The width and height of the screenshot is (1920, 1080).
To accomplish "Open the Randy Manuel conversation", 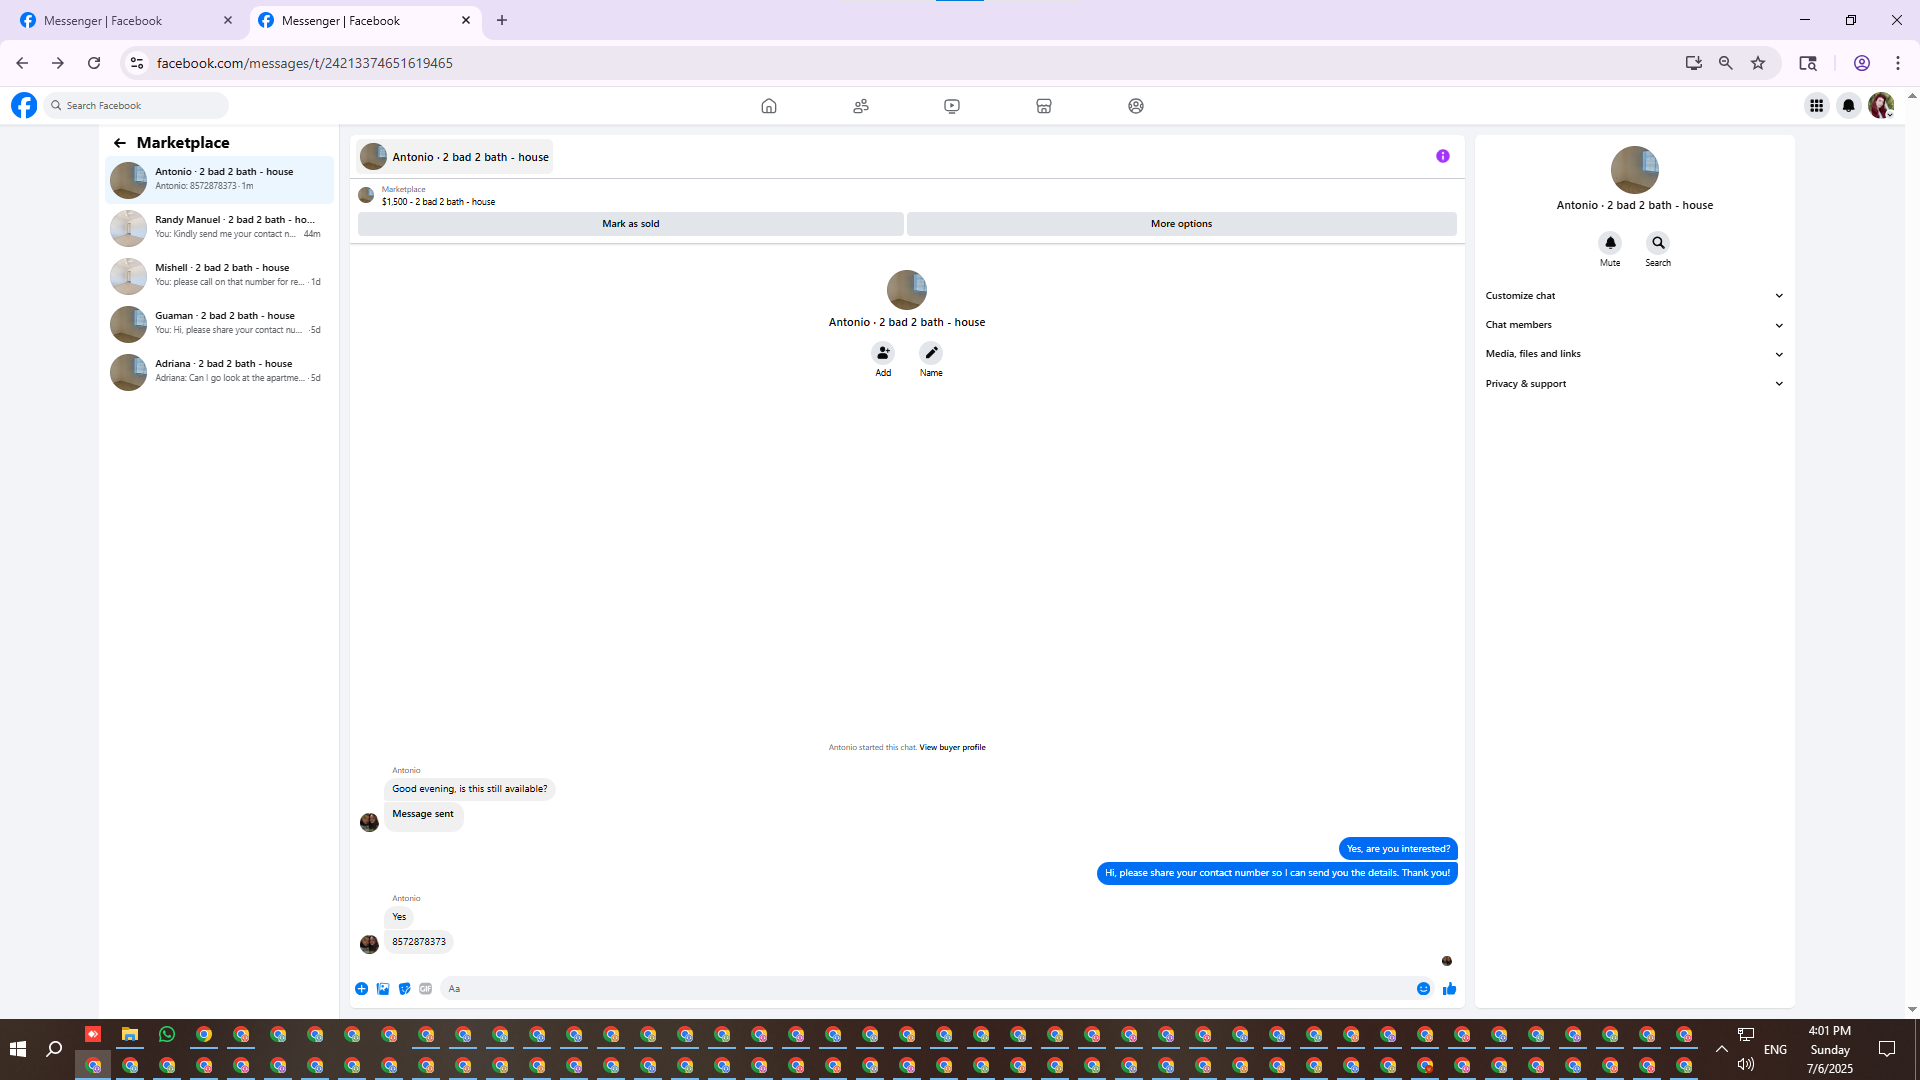I will point(220,227).
